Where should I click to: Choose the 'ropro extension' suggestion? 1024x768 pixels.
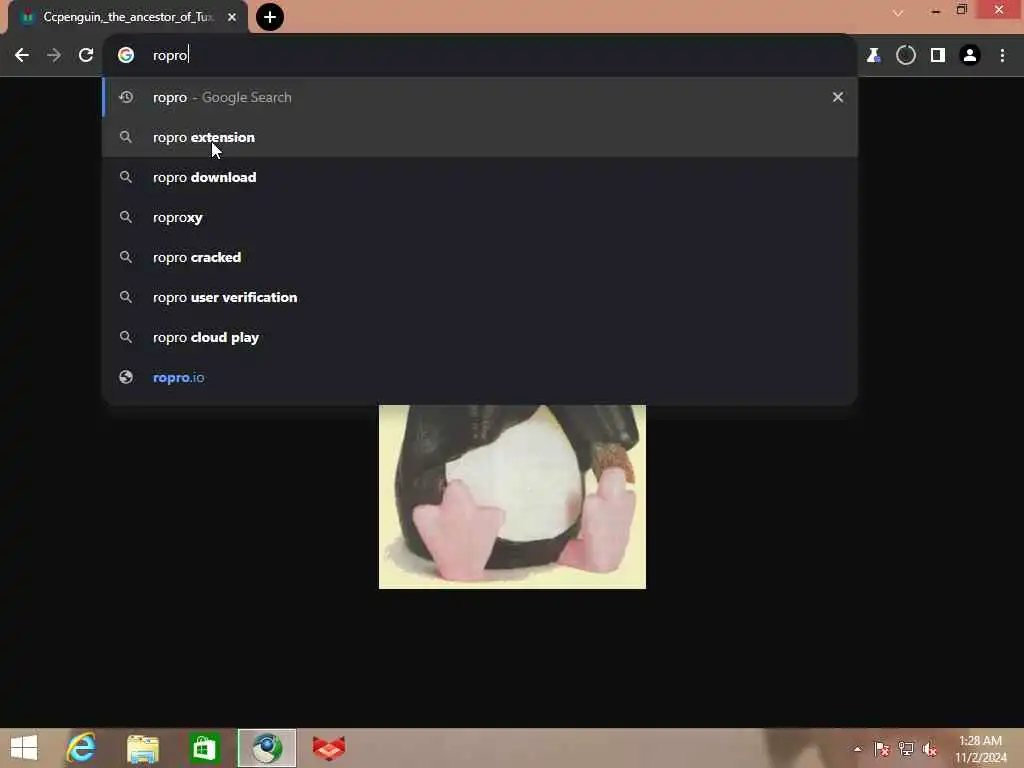tap(480, 137)
